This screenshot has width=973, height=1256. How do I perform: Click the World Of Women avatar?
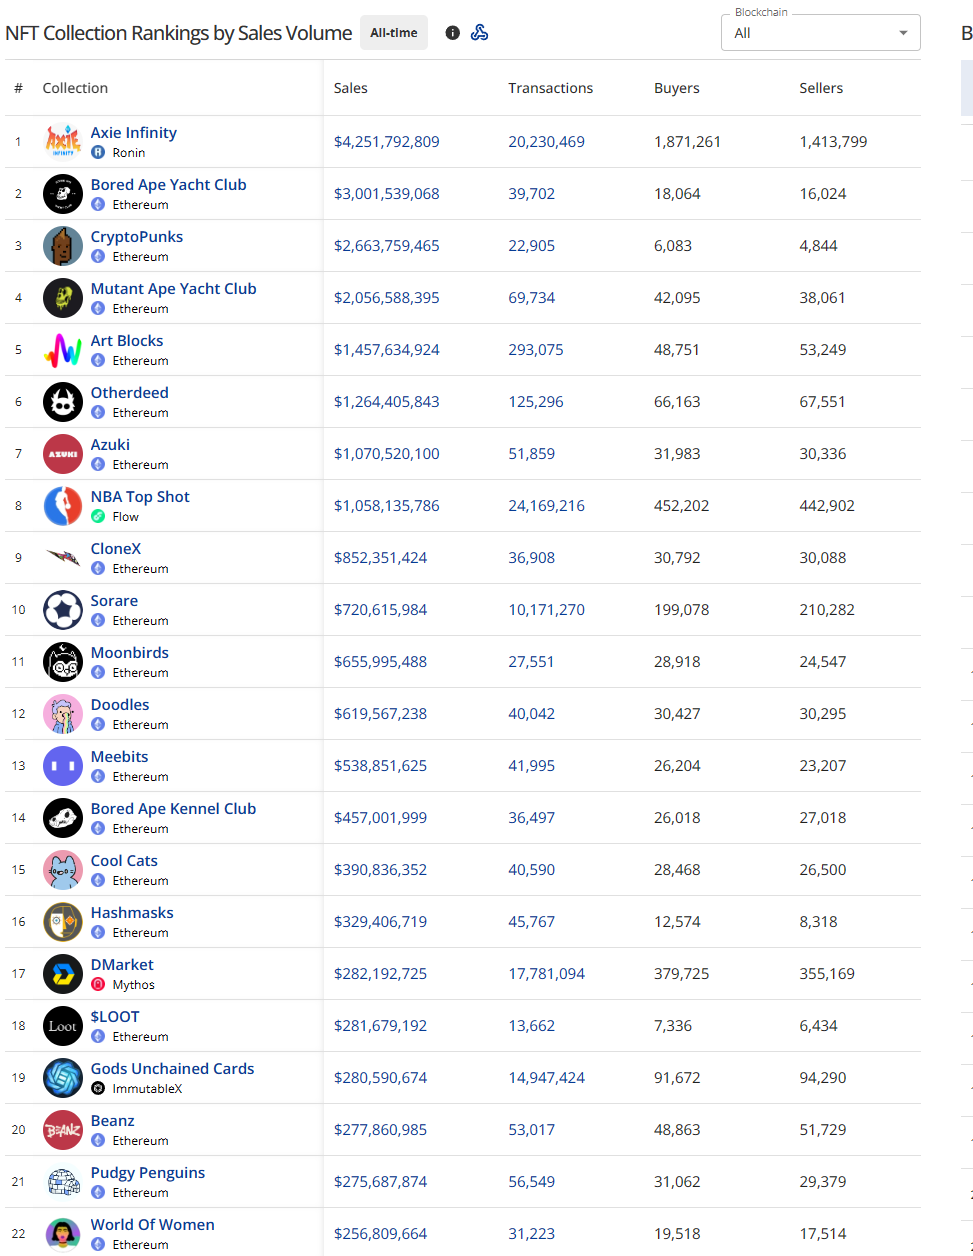[63, 1234]
